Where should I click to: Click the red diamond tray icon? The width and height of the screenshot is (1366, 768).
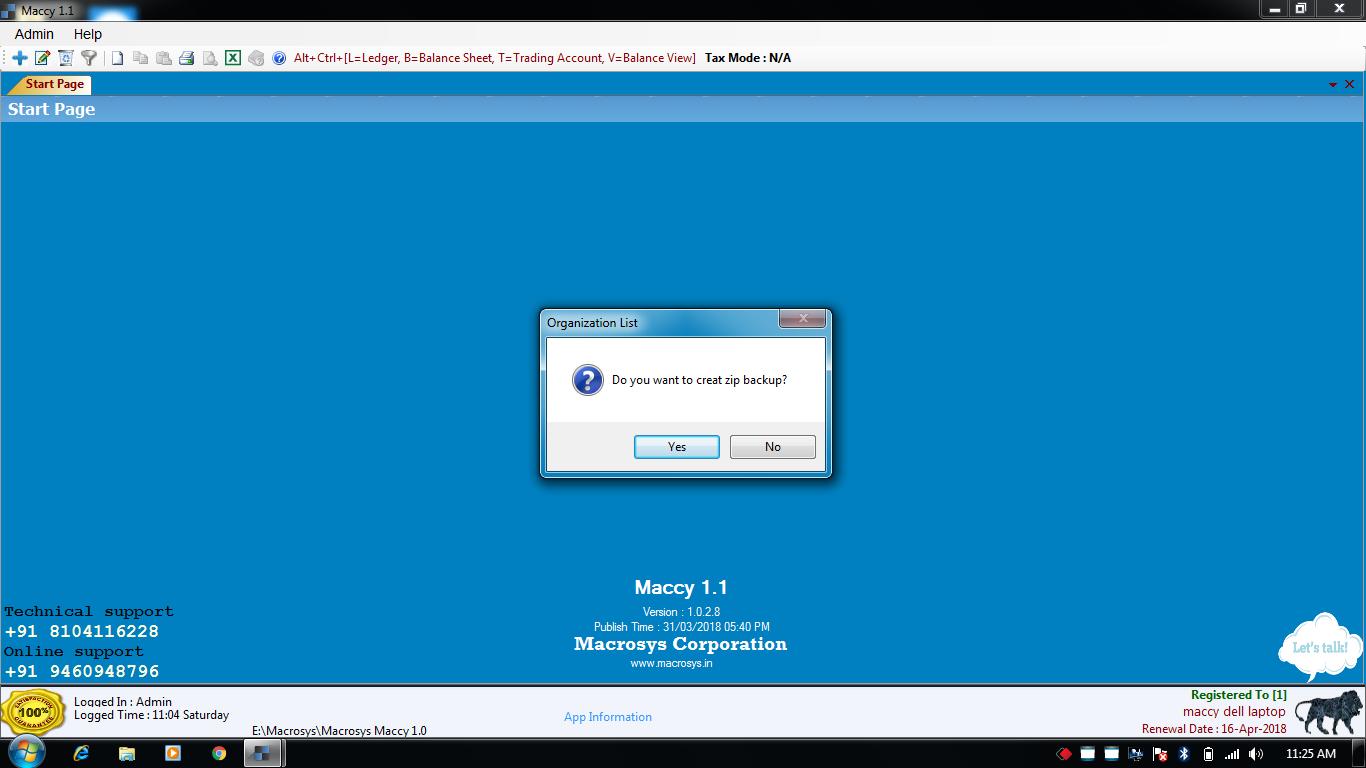pos(1064,754)
